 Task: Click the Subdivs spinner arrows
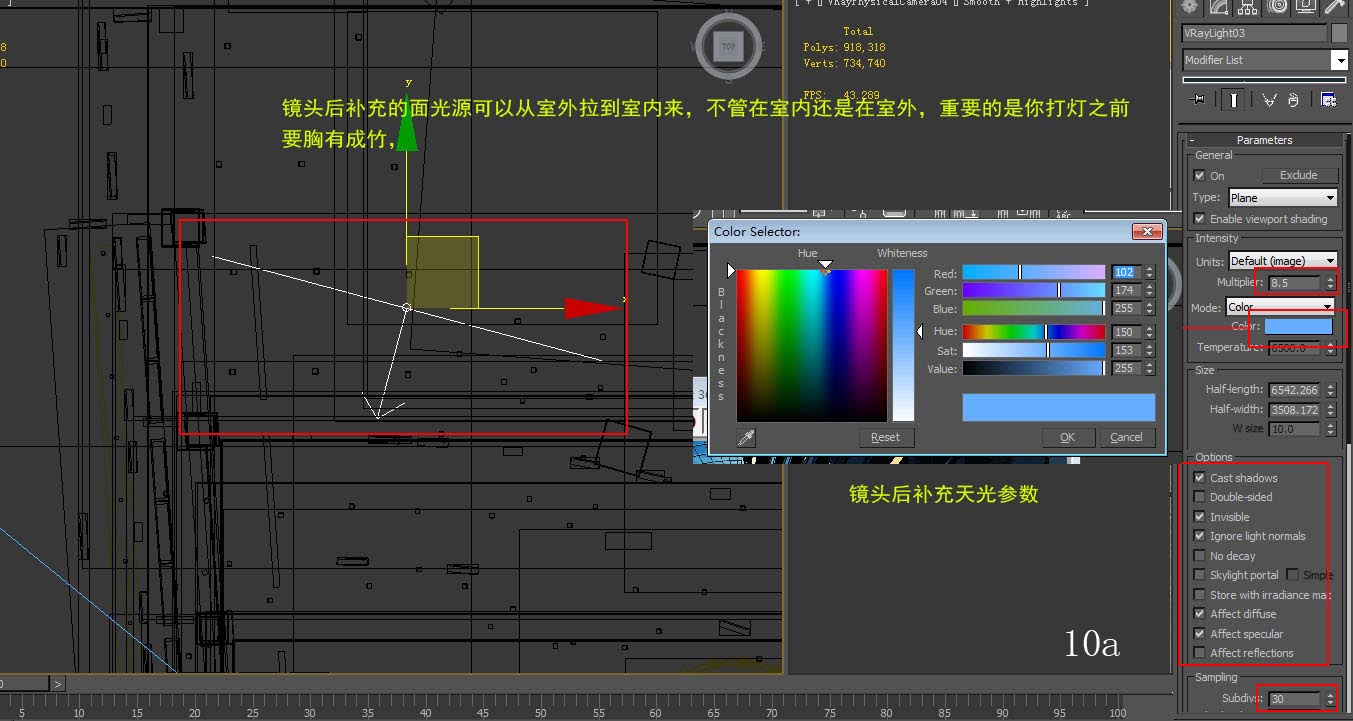click(x=1330, y=699)
